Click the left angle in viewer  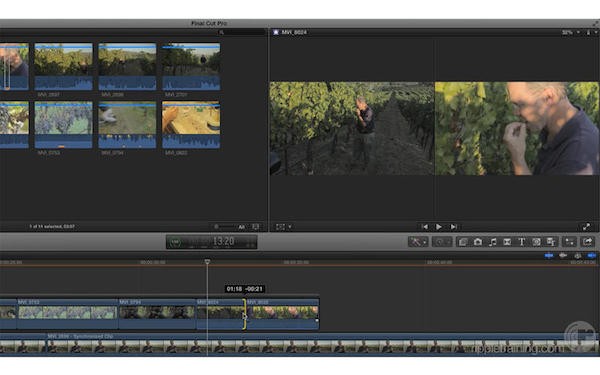(x=352, y=129)
